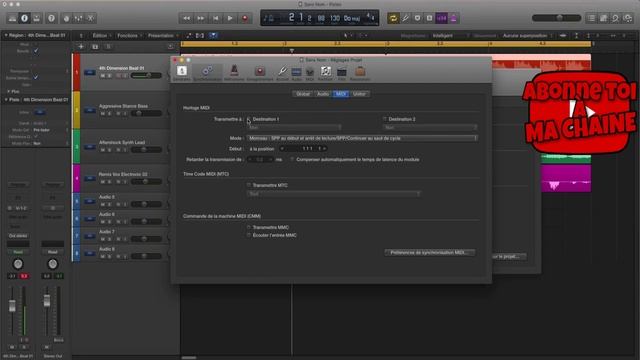Select the Synchronisation settings icon

pyautogui.click(x=207, y=72)
